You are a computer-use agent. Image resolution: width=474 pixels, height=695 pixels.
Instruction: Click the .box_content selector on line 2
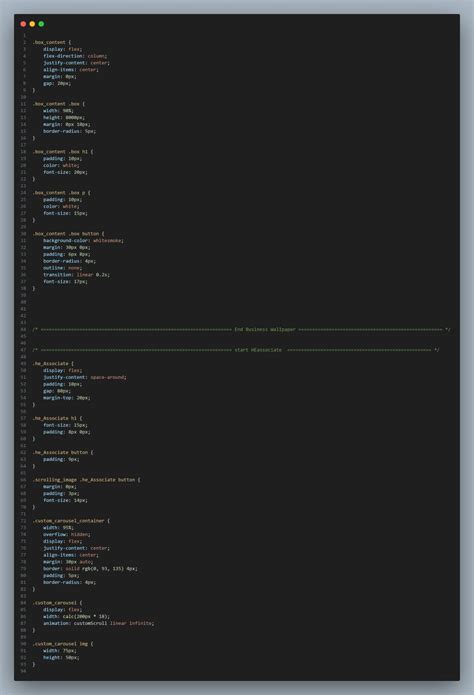point(49,42)
